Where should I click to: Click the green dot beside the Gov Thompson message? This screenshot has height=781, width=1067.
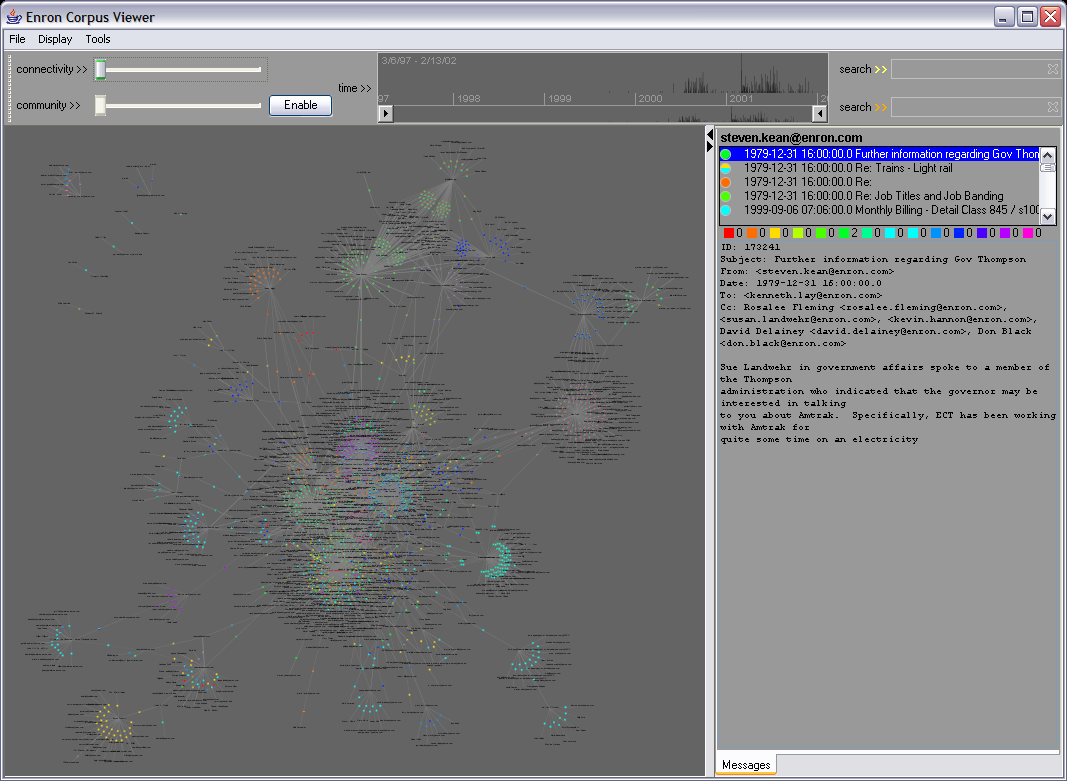(726, 154)
